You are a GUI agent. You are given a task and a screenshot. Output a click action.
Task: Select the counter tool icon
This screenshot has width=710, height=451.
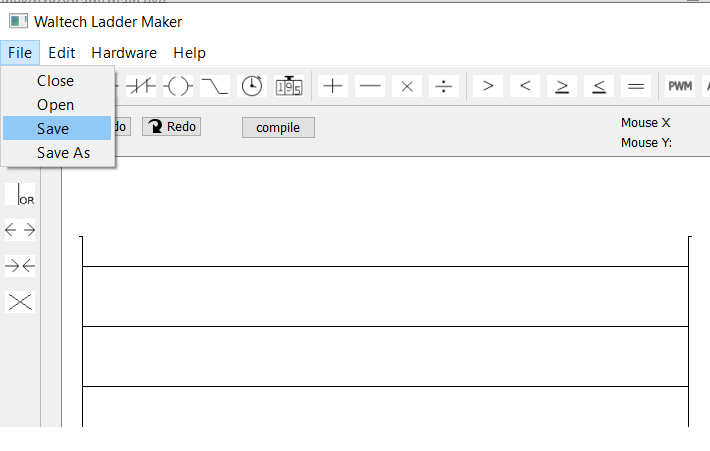tap(289, 86)
